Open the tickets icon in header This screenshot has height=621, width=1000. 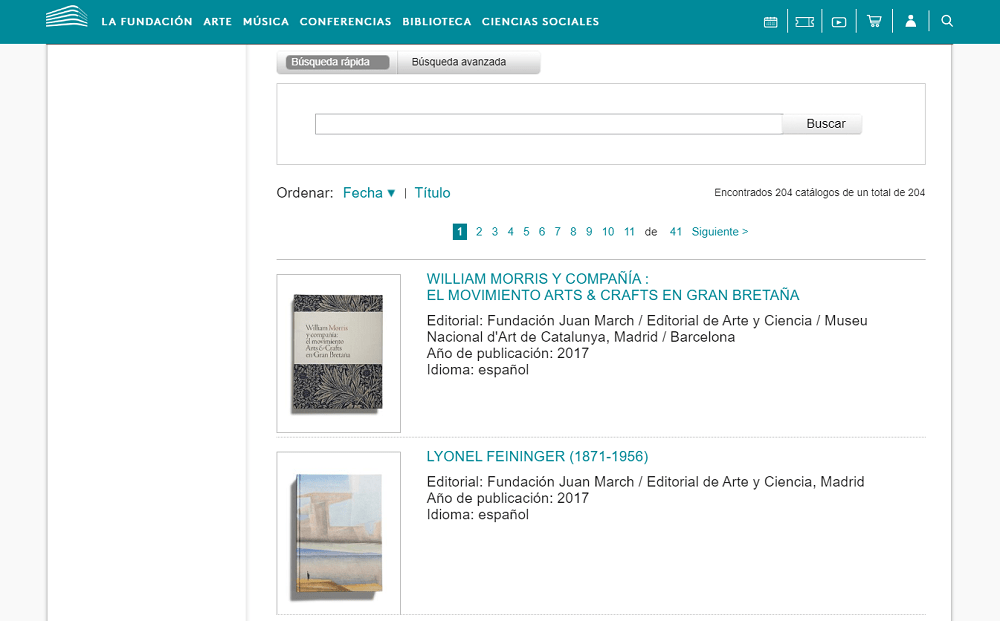tap(805, 22)
